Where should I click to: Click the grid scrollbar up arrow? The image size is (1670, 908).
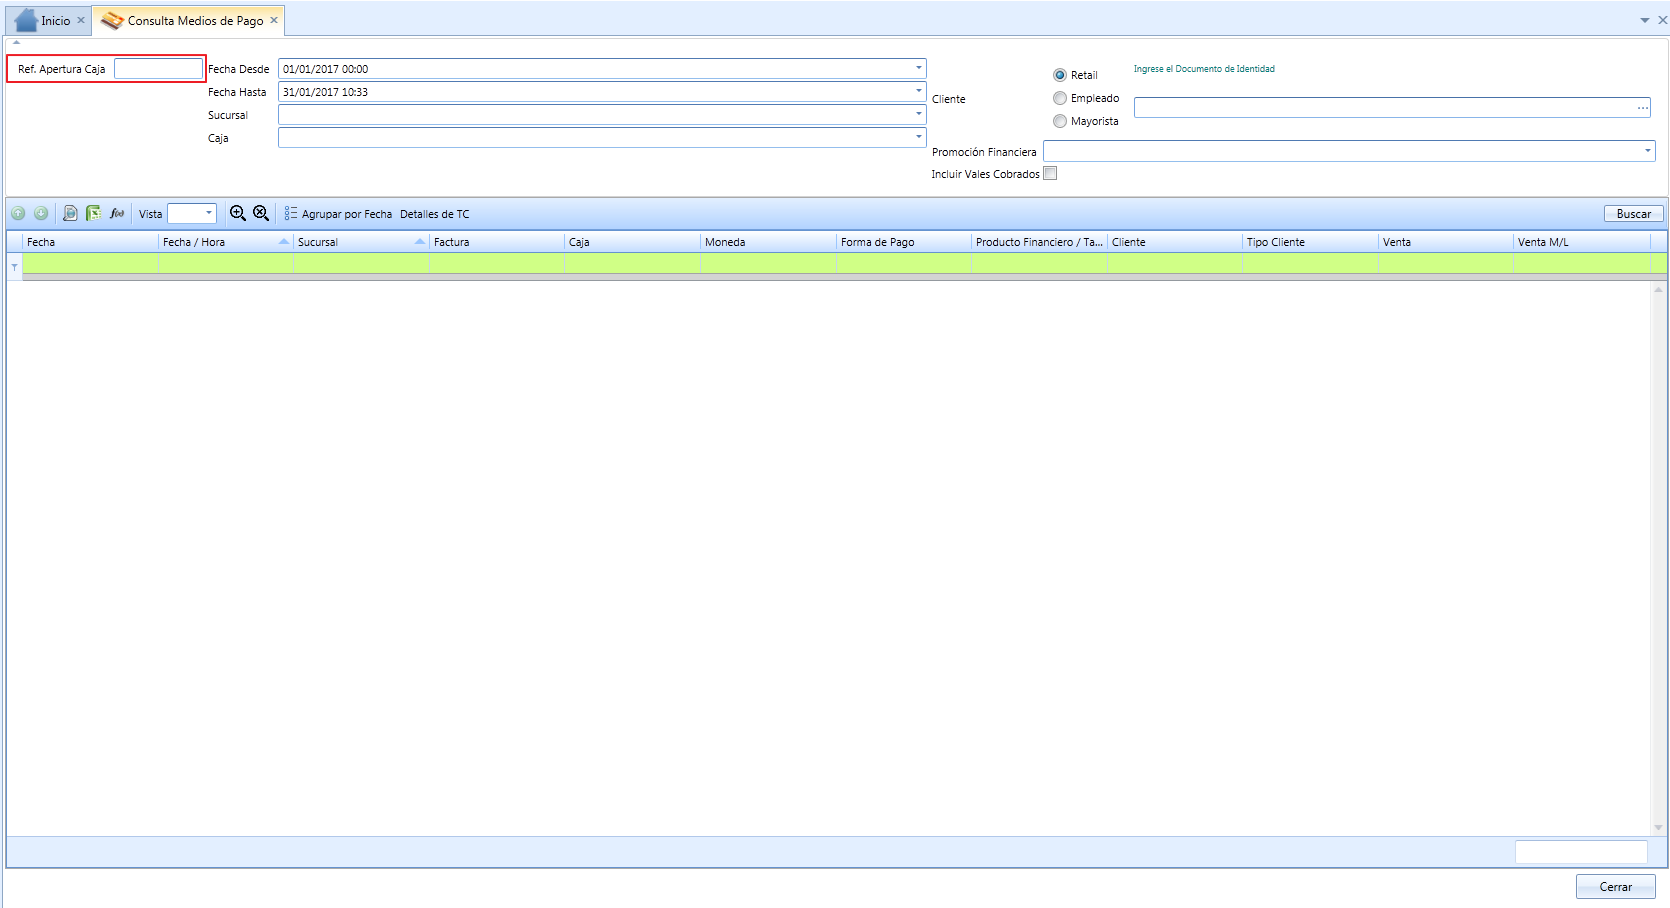1659,289
